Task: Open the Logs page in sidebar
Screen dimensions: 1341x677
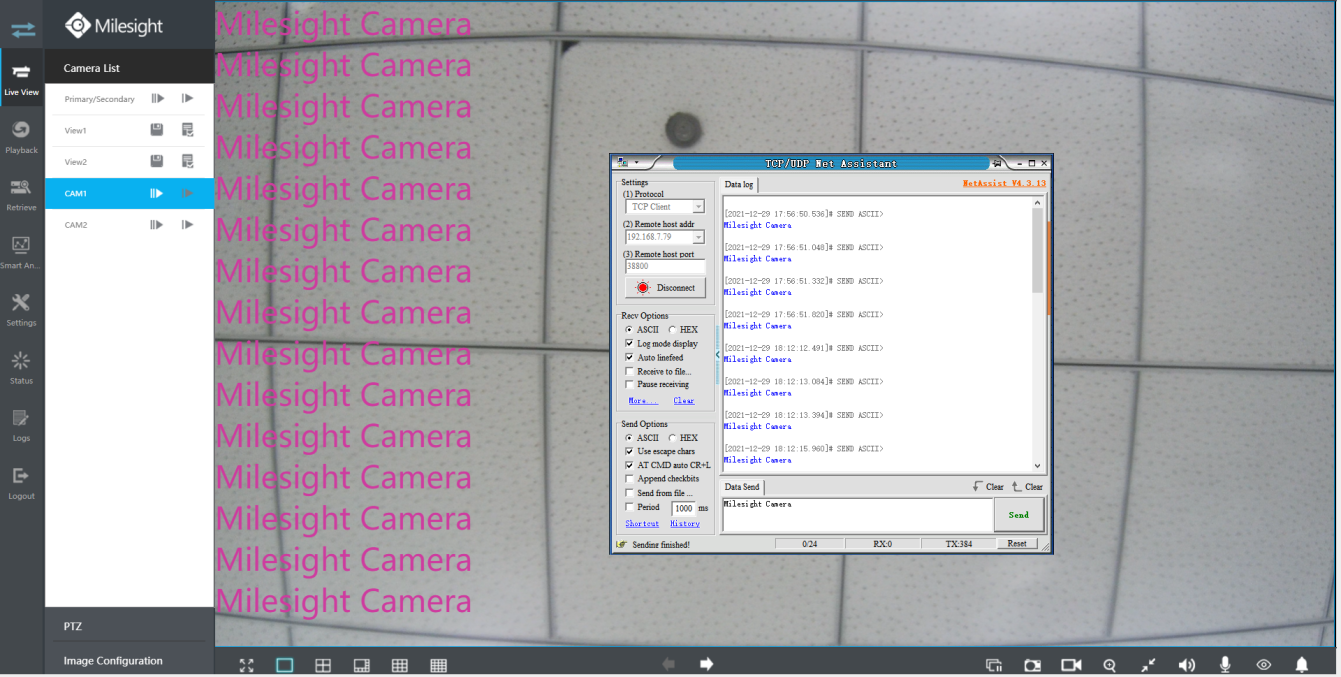Action: coord(21,425)
